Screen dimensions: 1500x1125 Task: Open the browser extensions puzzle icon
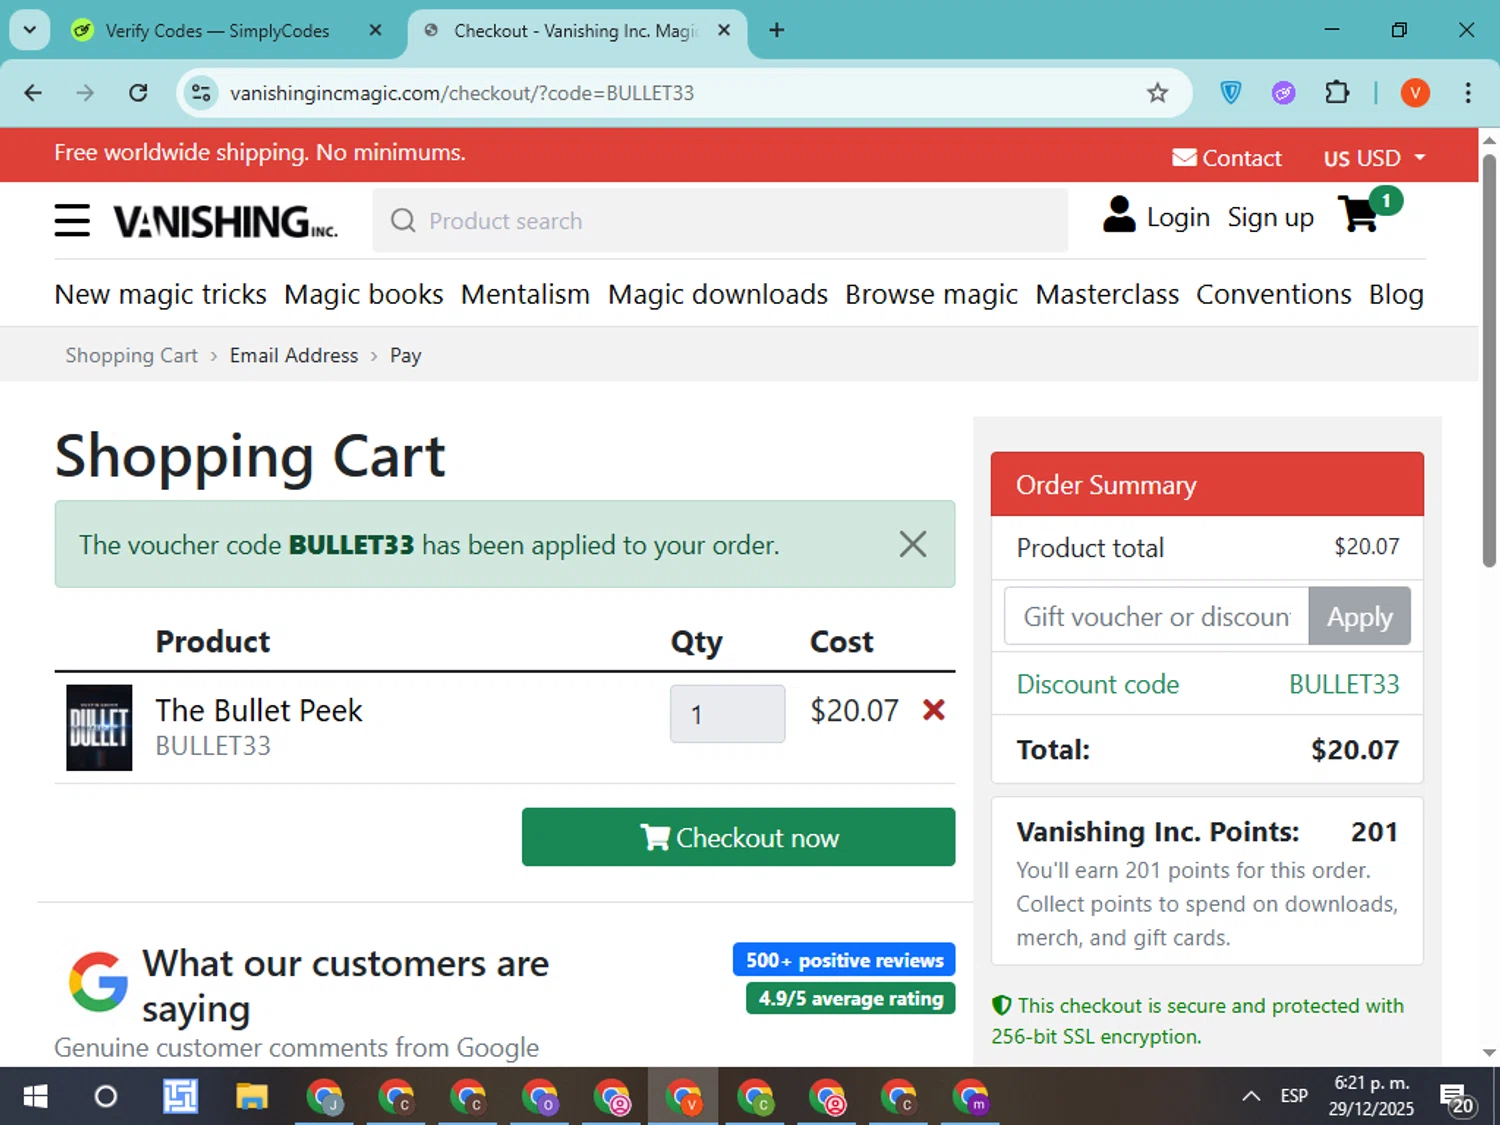coord(1336,93)
